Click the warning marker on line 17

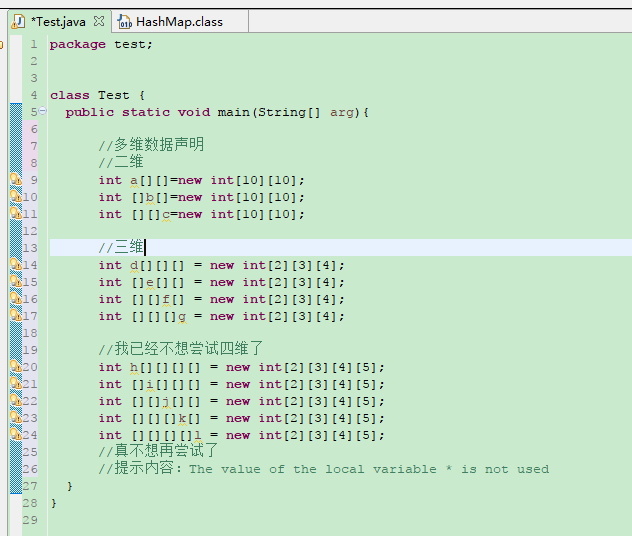(x=16, y=315)
